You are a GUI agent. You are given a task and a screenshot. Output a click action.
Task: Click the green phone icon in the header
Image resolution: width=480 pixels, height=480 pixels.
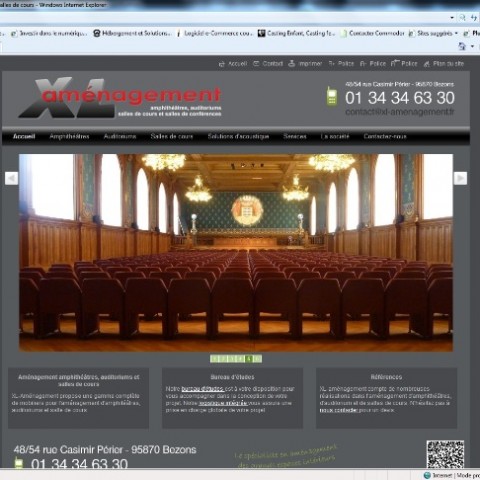(x=331, y=96)
